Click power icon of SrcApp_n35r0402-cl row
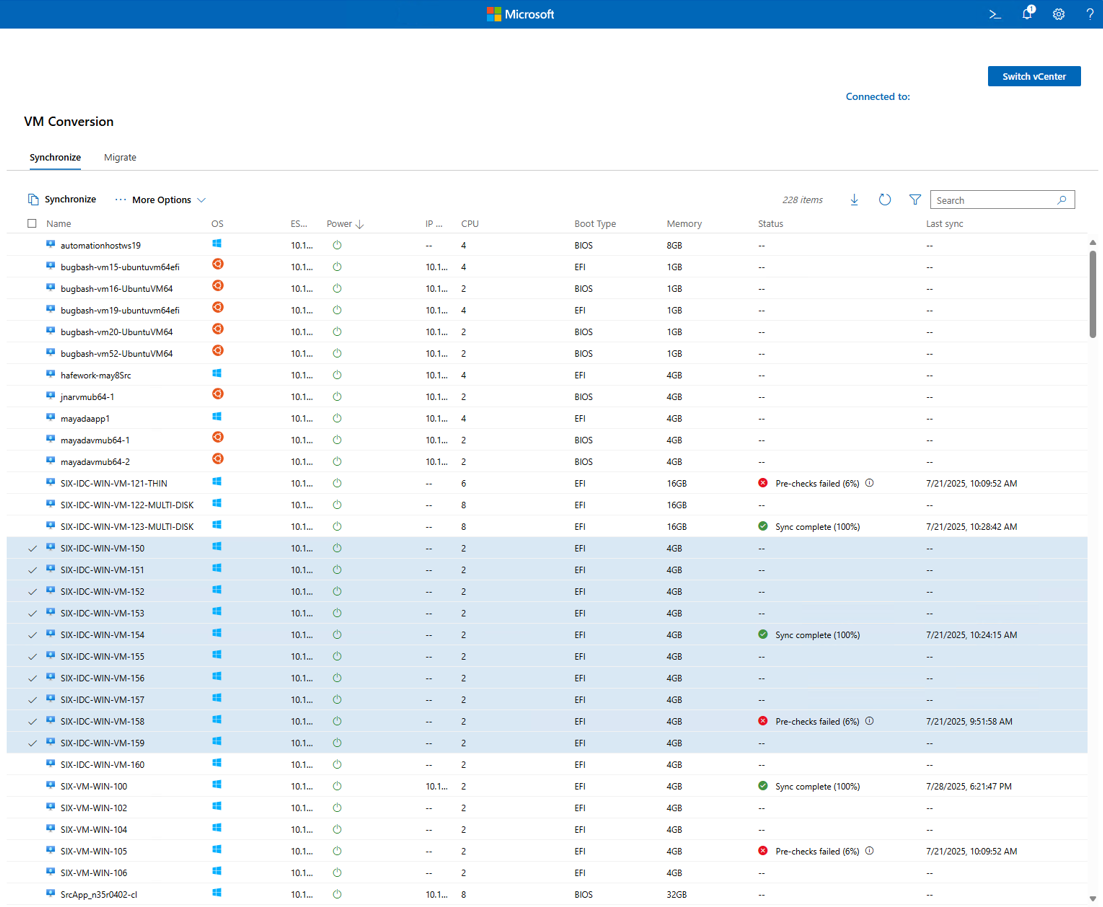 click(337, 894)
